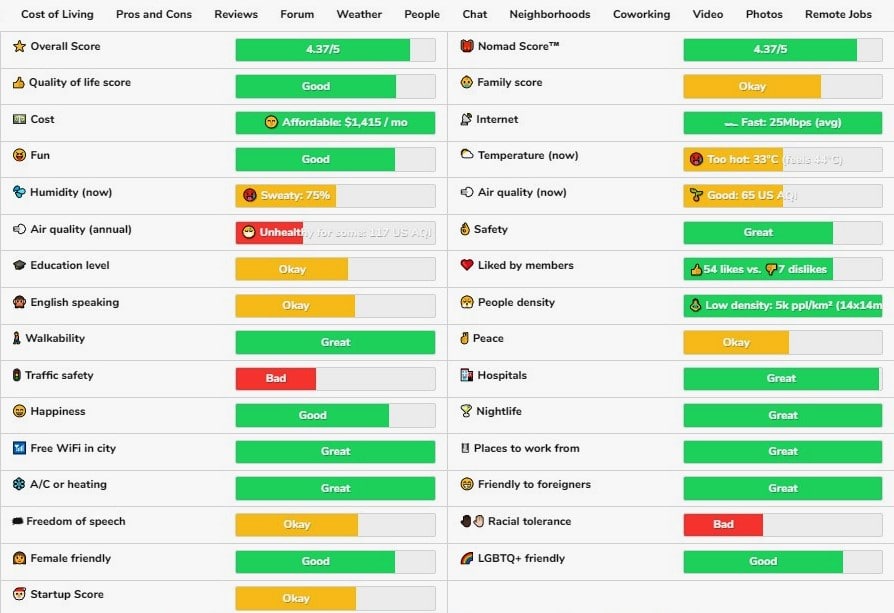Open the Cost of Living tab
The image size is (894, 613).
click(57, 15)
